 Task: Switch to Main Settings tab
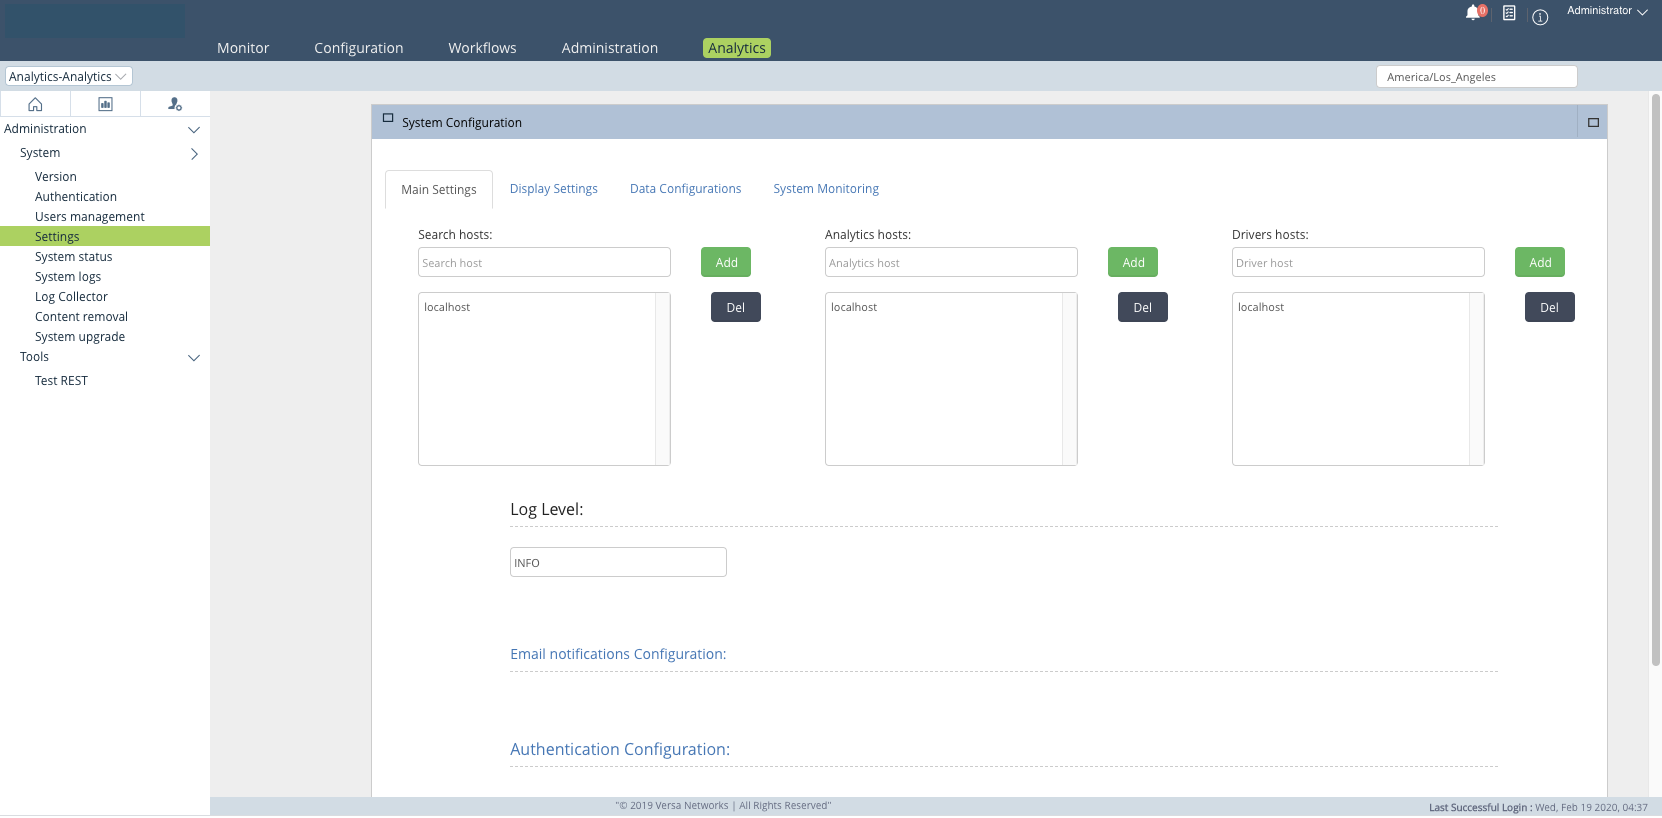439,189
